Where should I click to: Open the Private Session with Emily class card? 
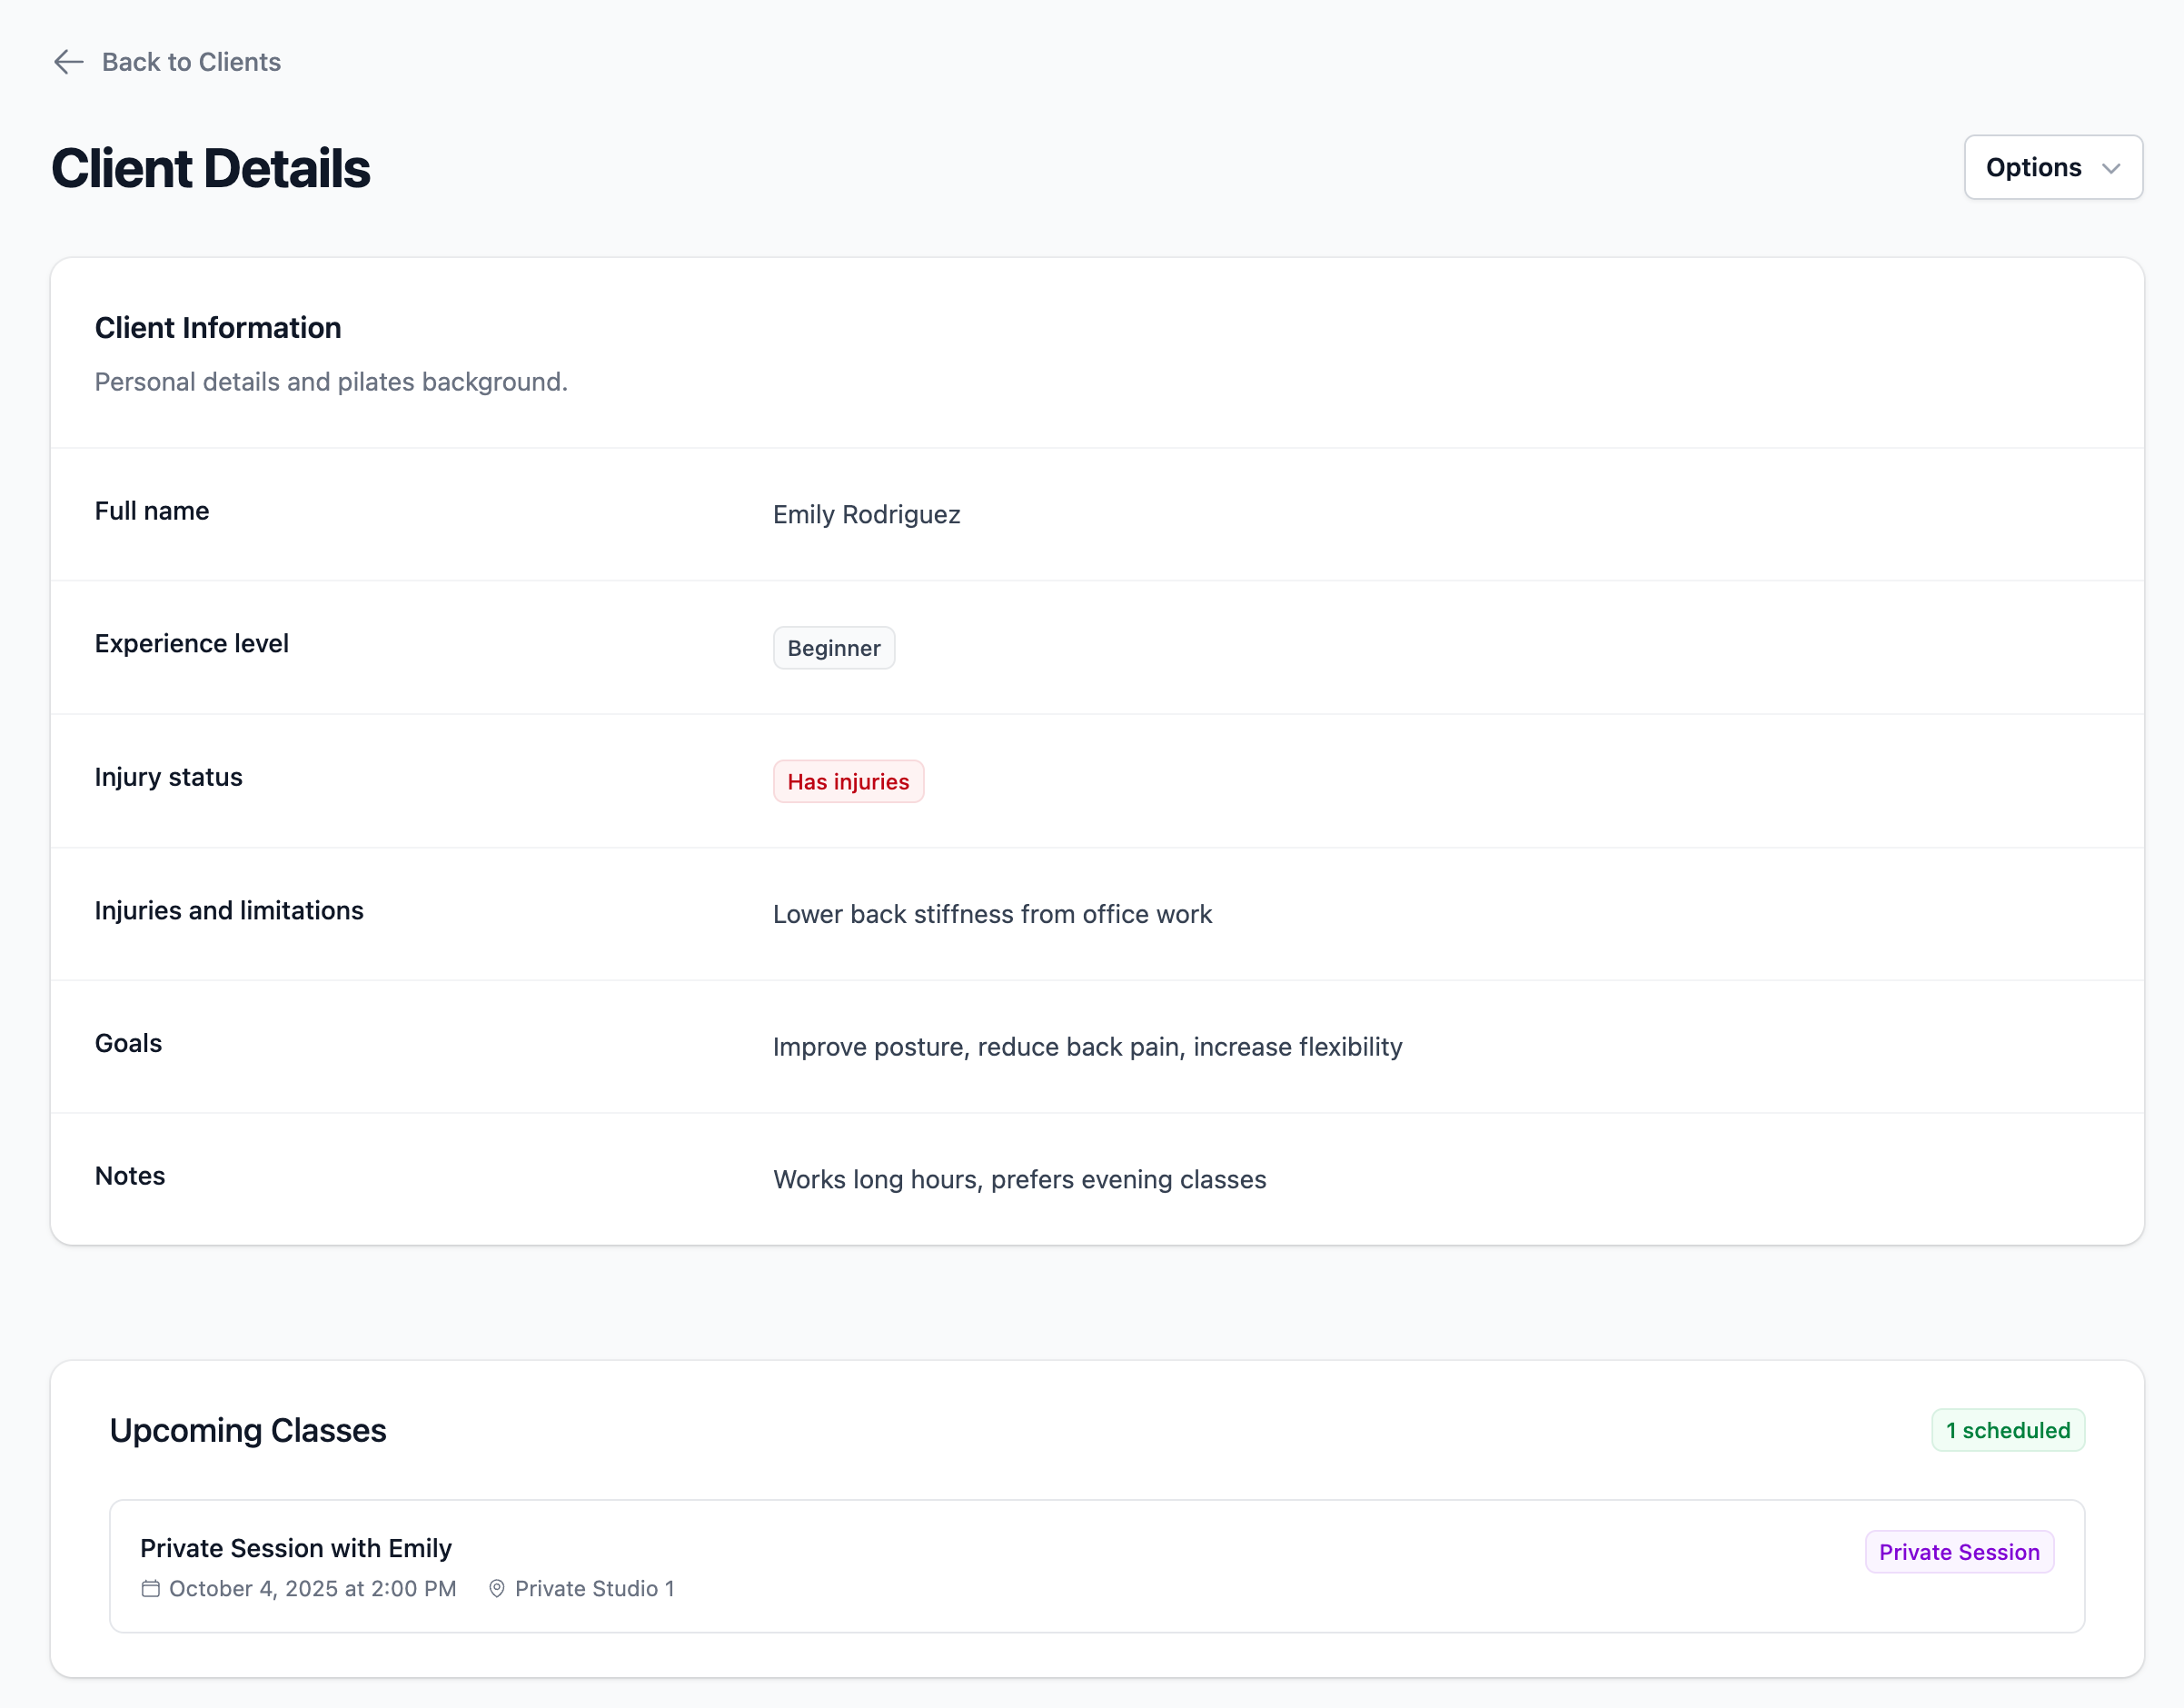pos(1097,1565)
